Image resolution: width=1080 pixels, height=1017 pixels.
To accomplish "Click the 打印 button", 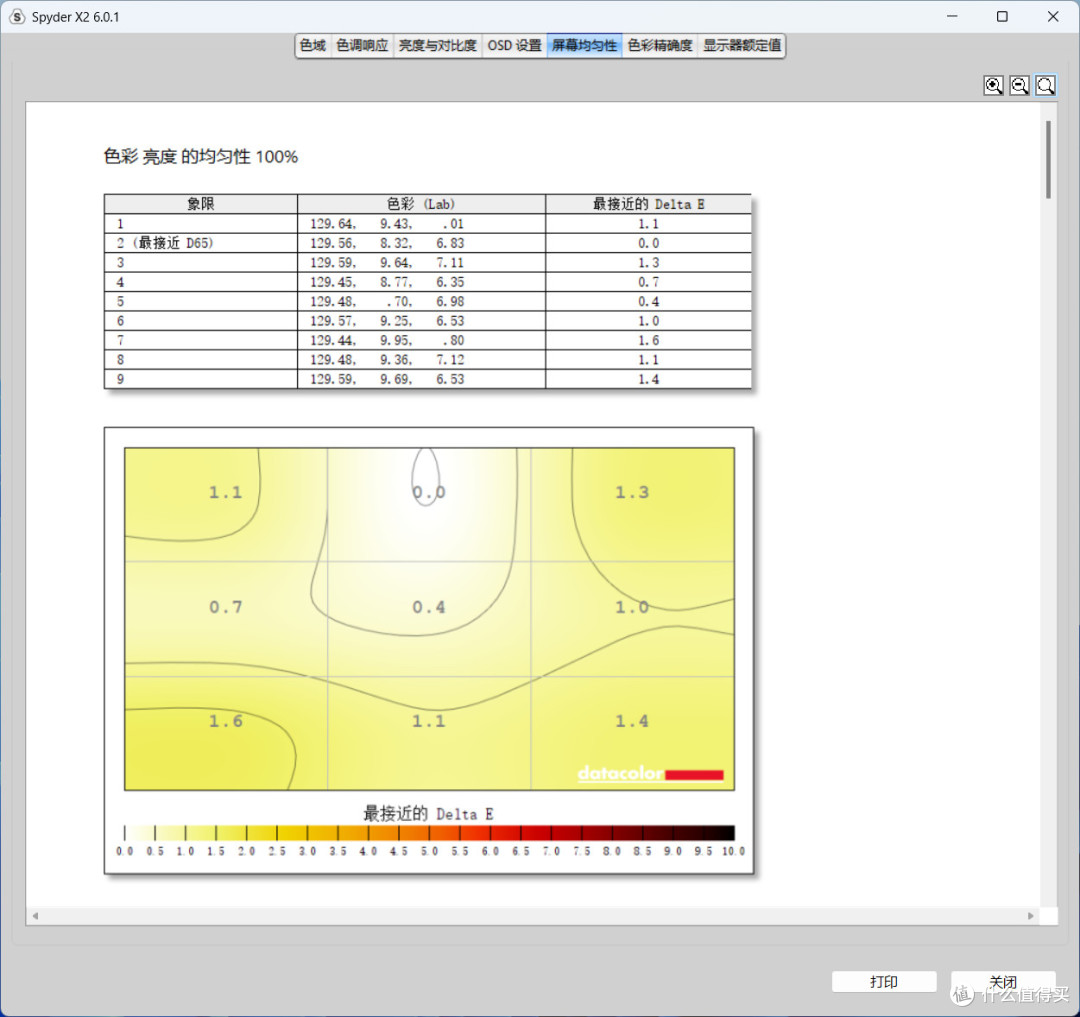I will [884, 981].
